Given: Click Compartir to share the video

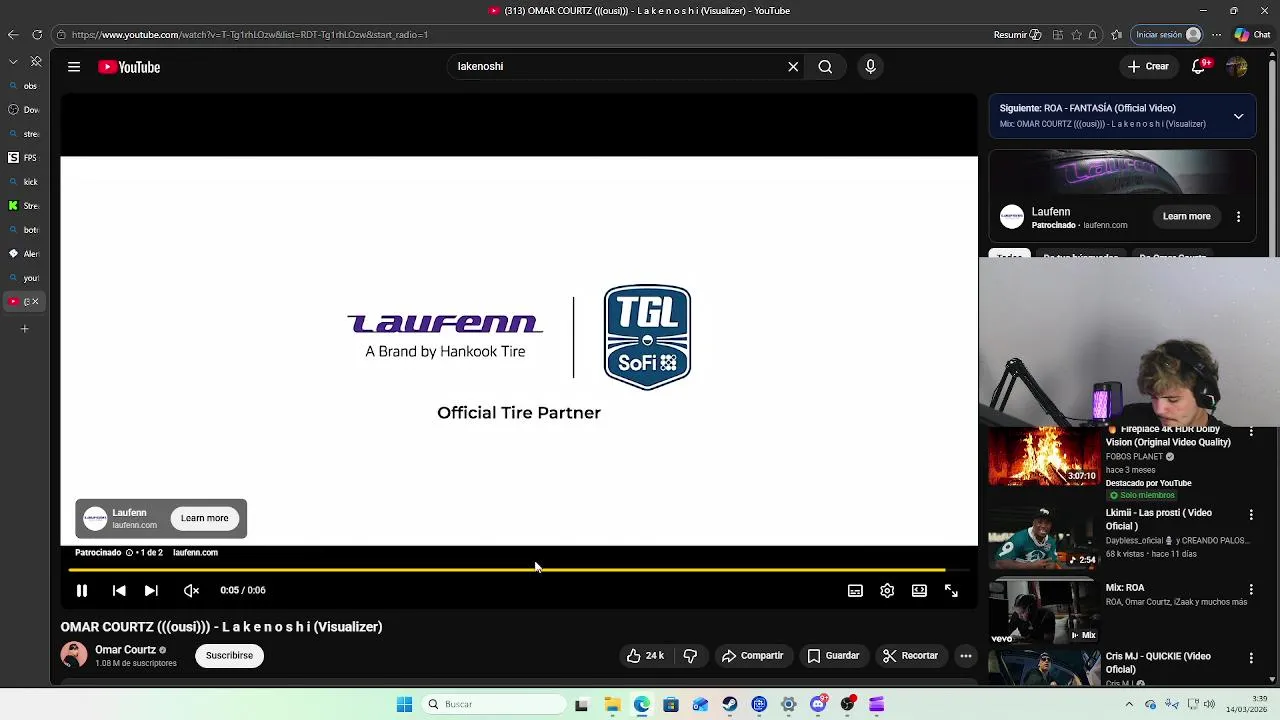Looking at the screenshot, I should [x=752, y=656].
